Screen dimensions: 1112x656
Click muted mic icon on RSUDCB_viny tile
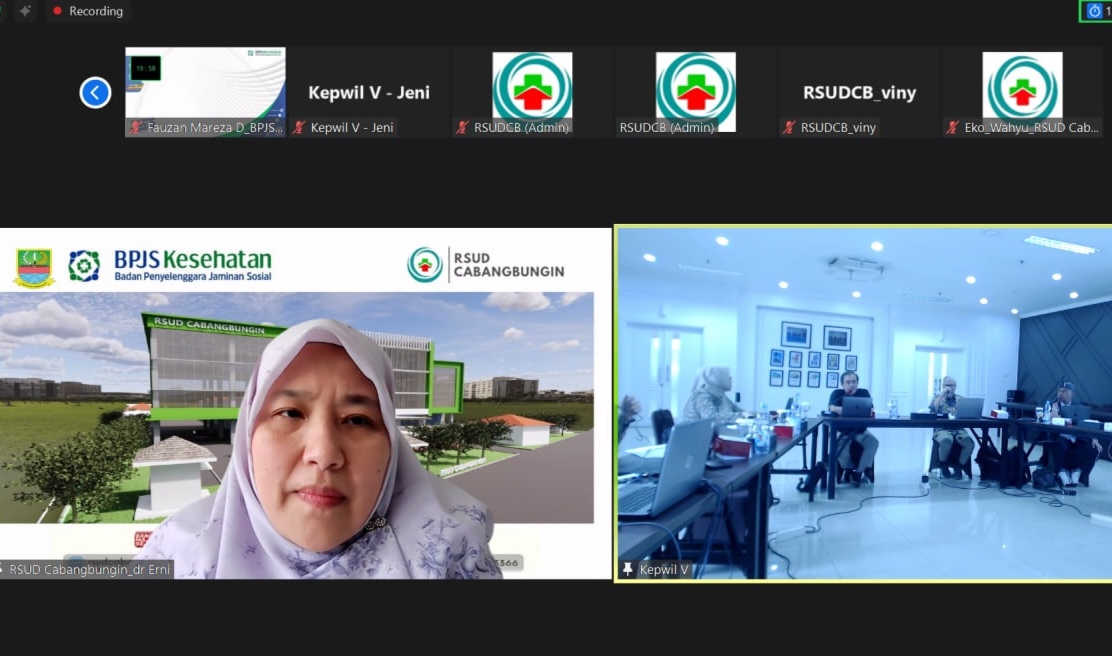point(789,128)
